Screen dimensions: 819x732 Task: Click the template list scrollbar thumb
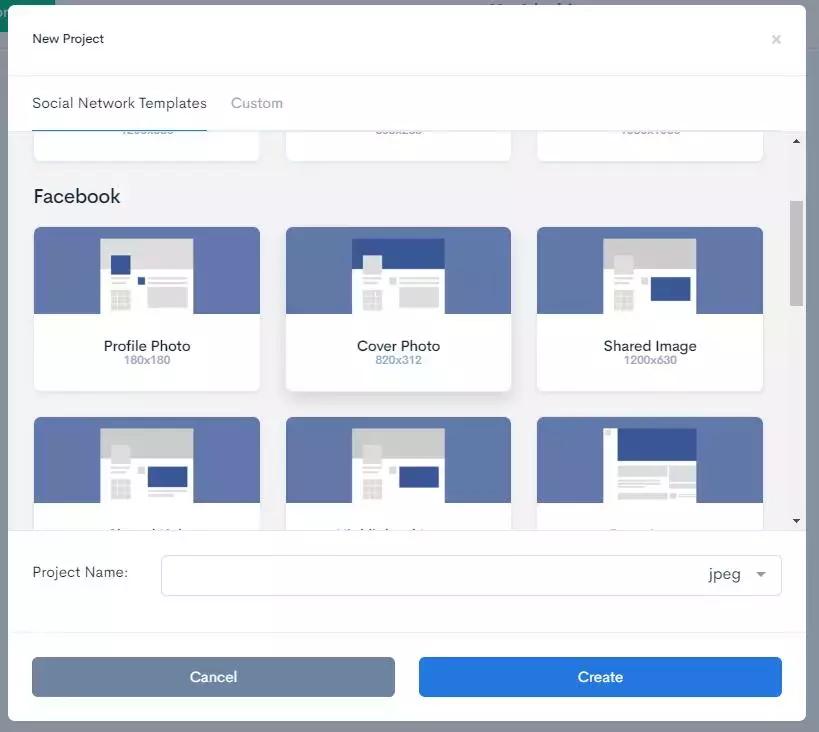coord(796,252)
